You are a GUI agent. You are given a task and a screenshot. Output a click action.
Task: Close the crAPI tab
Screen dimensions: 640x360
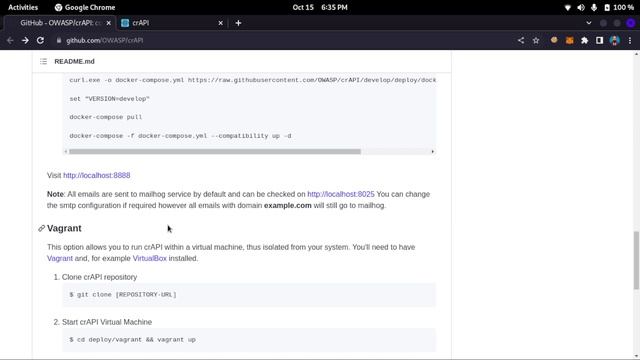(220, 23)
